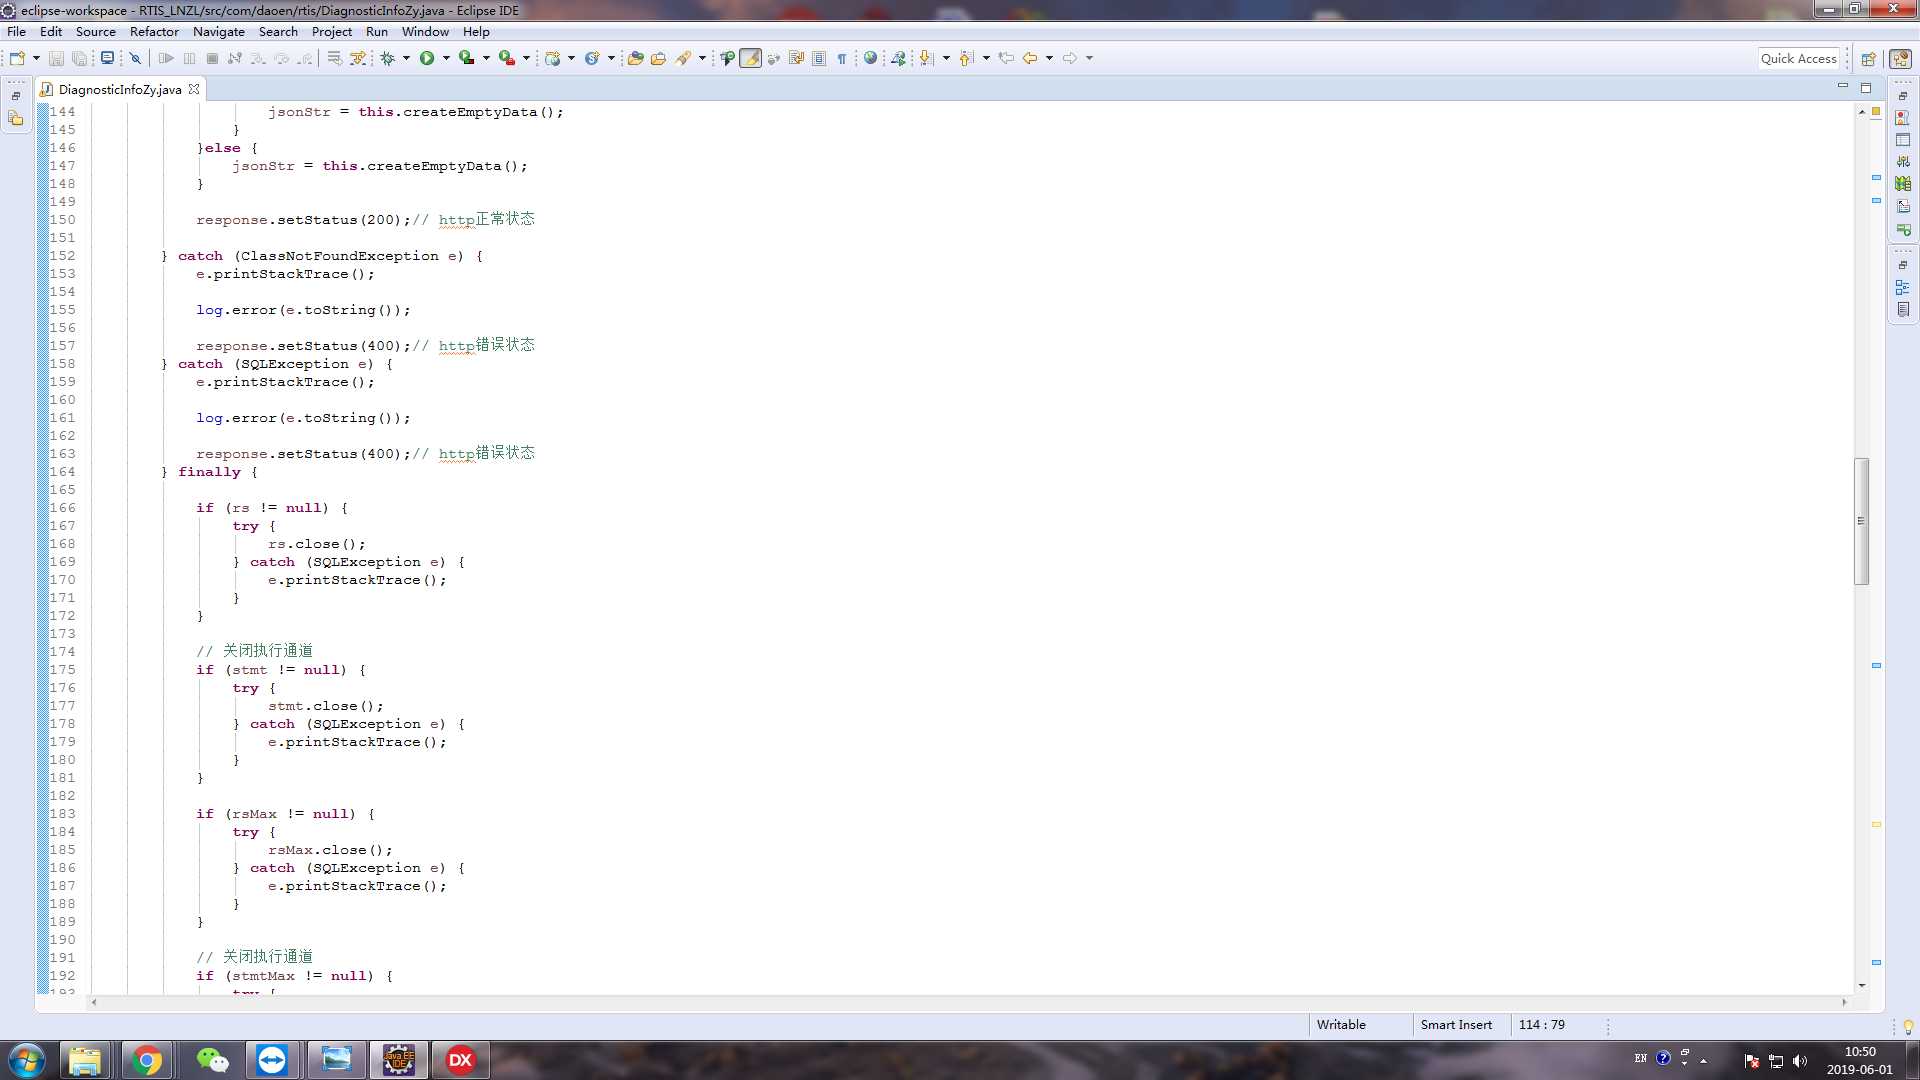Open the Refactor menu
The height and width of the screenshot is (1080, 1920).
point(154,31)
